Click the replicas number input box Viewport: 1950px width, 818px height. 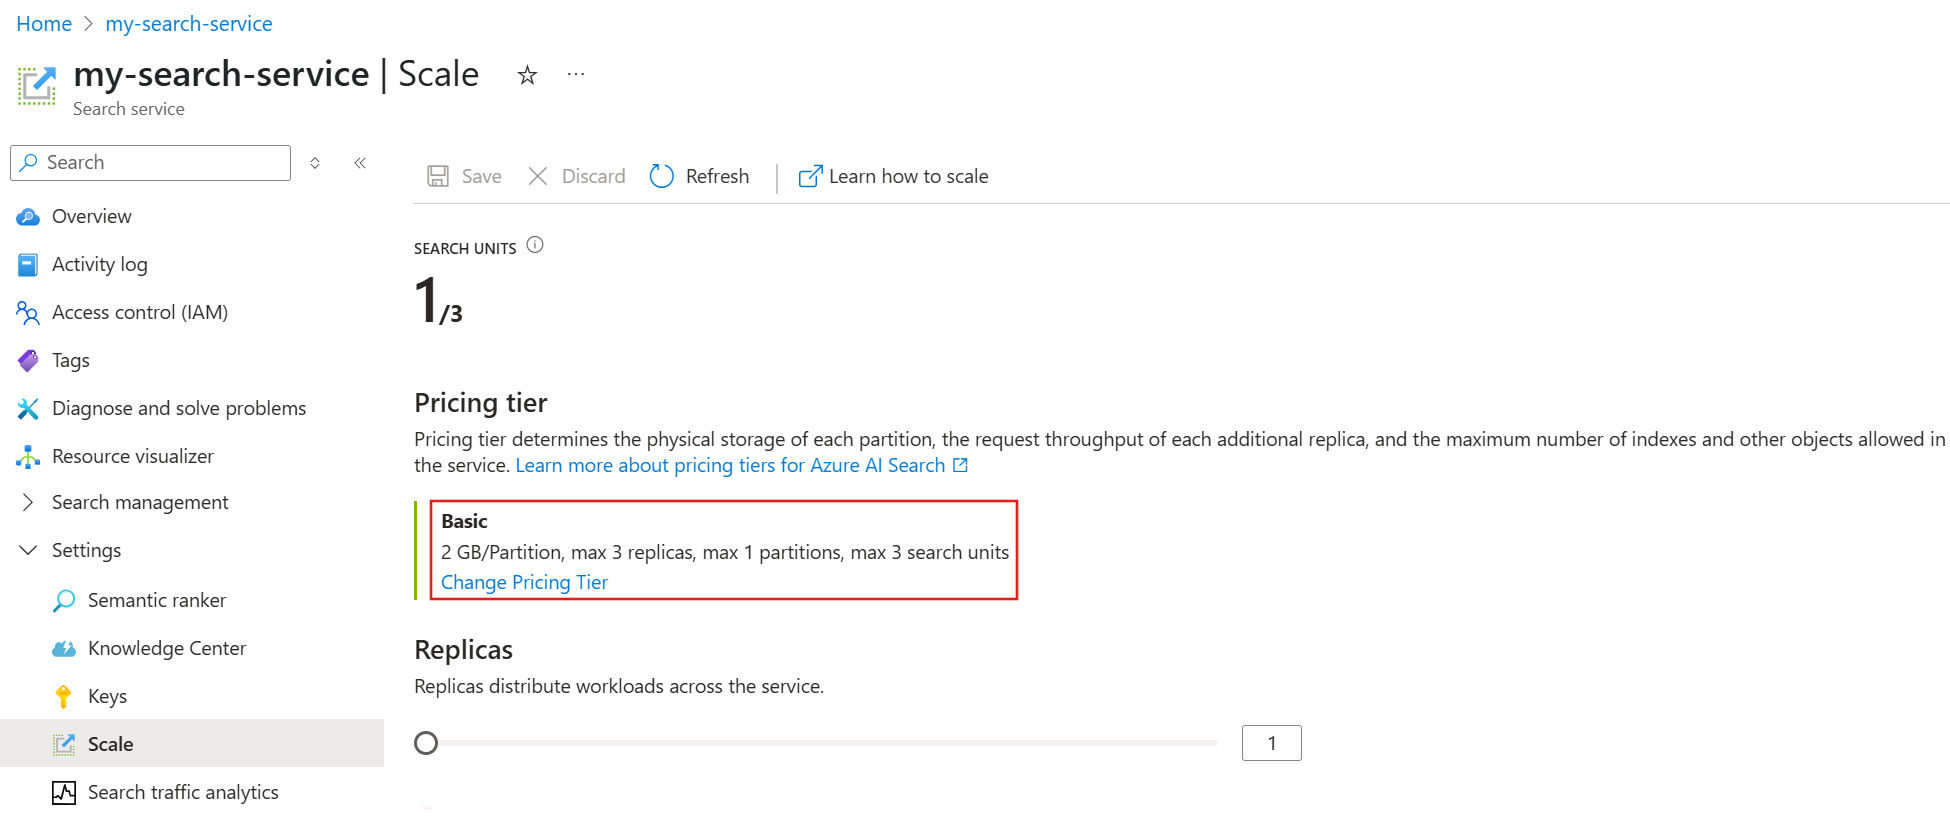click(x=1271, y=743)
